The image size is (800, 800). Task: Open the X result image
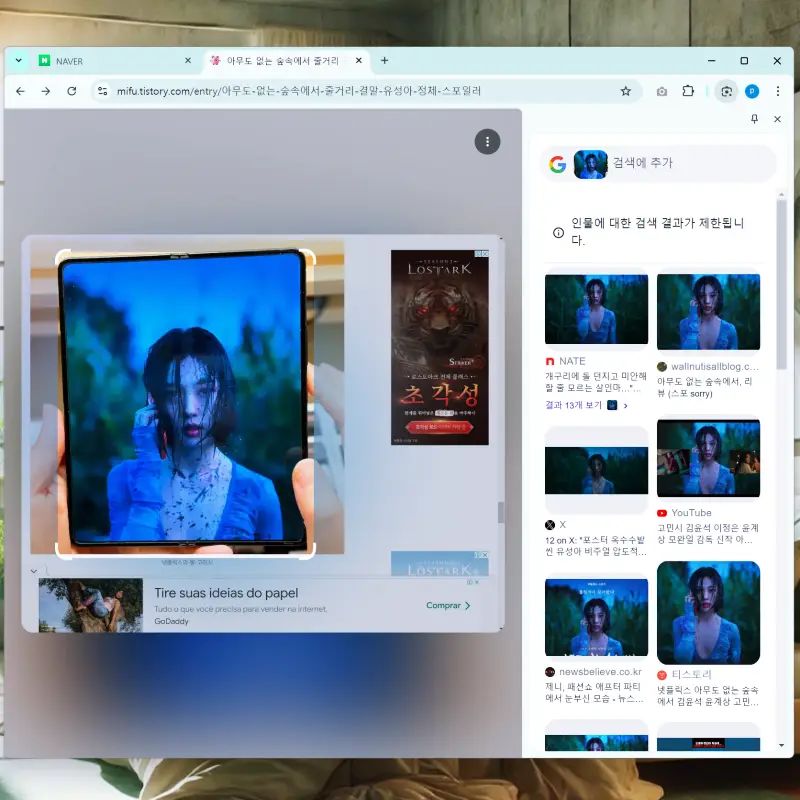pyautogui.click(x=596, y=470)
